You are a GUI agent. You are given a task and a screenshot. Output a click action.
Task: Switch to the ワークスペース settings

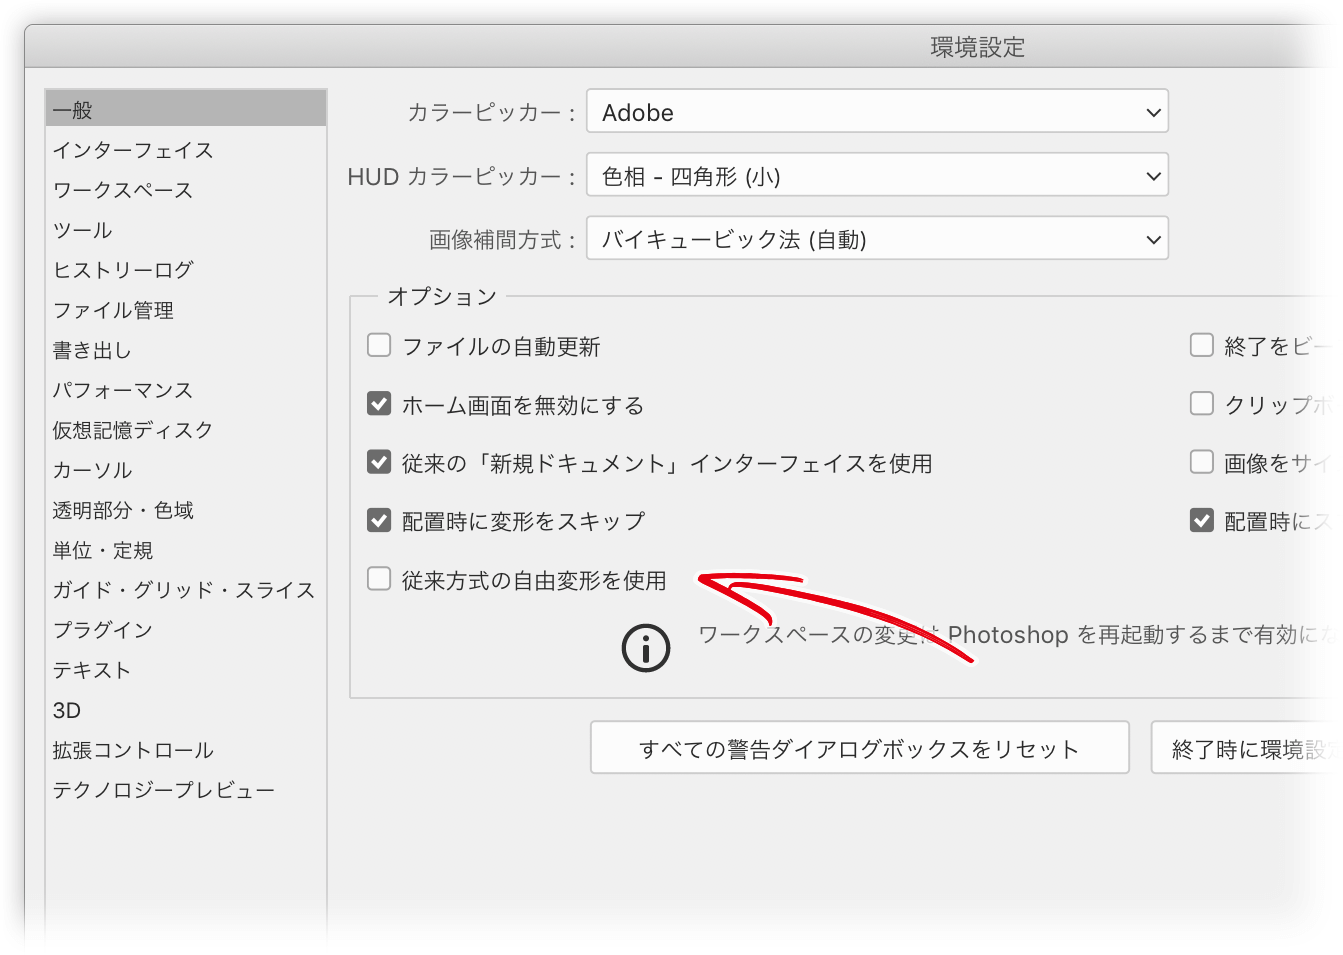click(123, 190)
